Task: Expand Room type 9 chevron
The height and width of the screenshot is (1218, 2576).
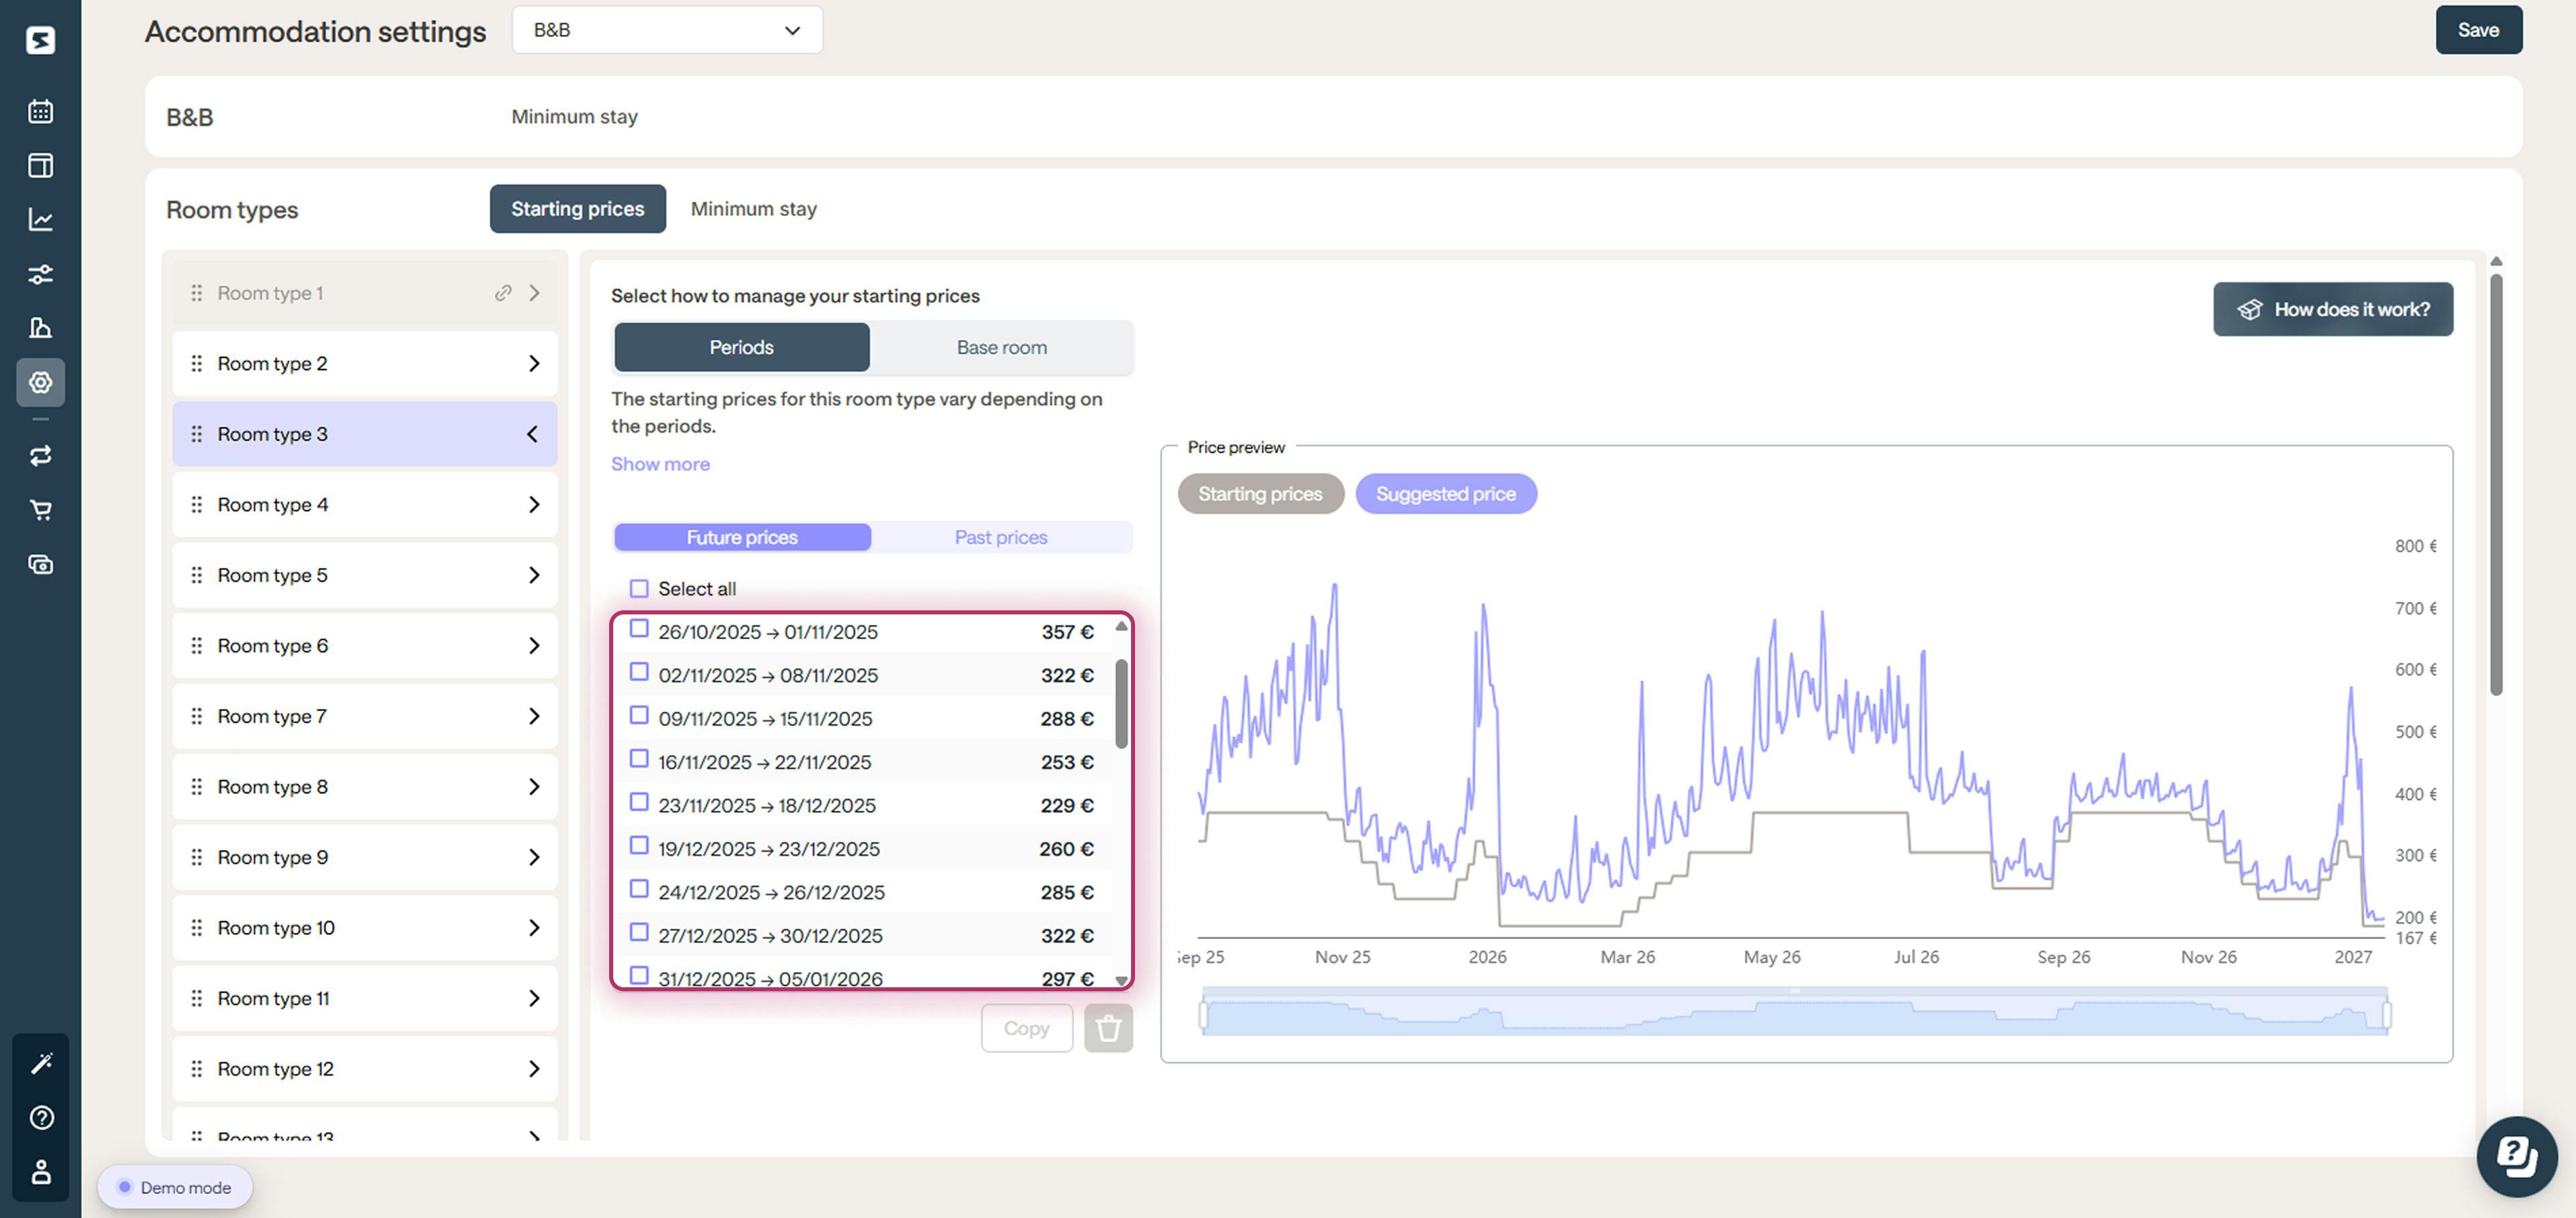Action: point(534,857)
